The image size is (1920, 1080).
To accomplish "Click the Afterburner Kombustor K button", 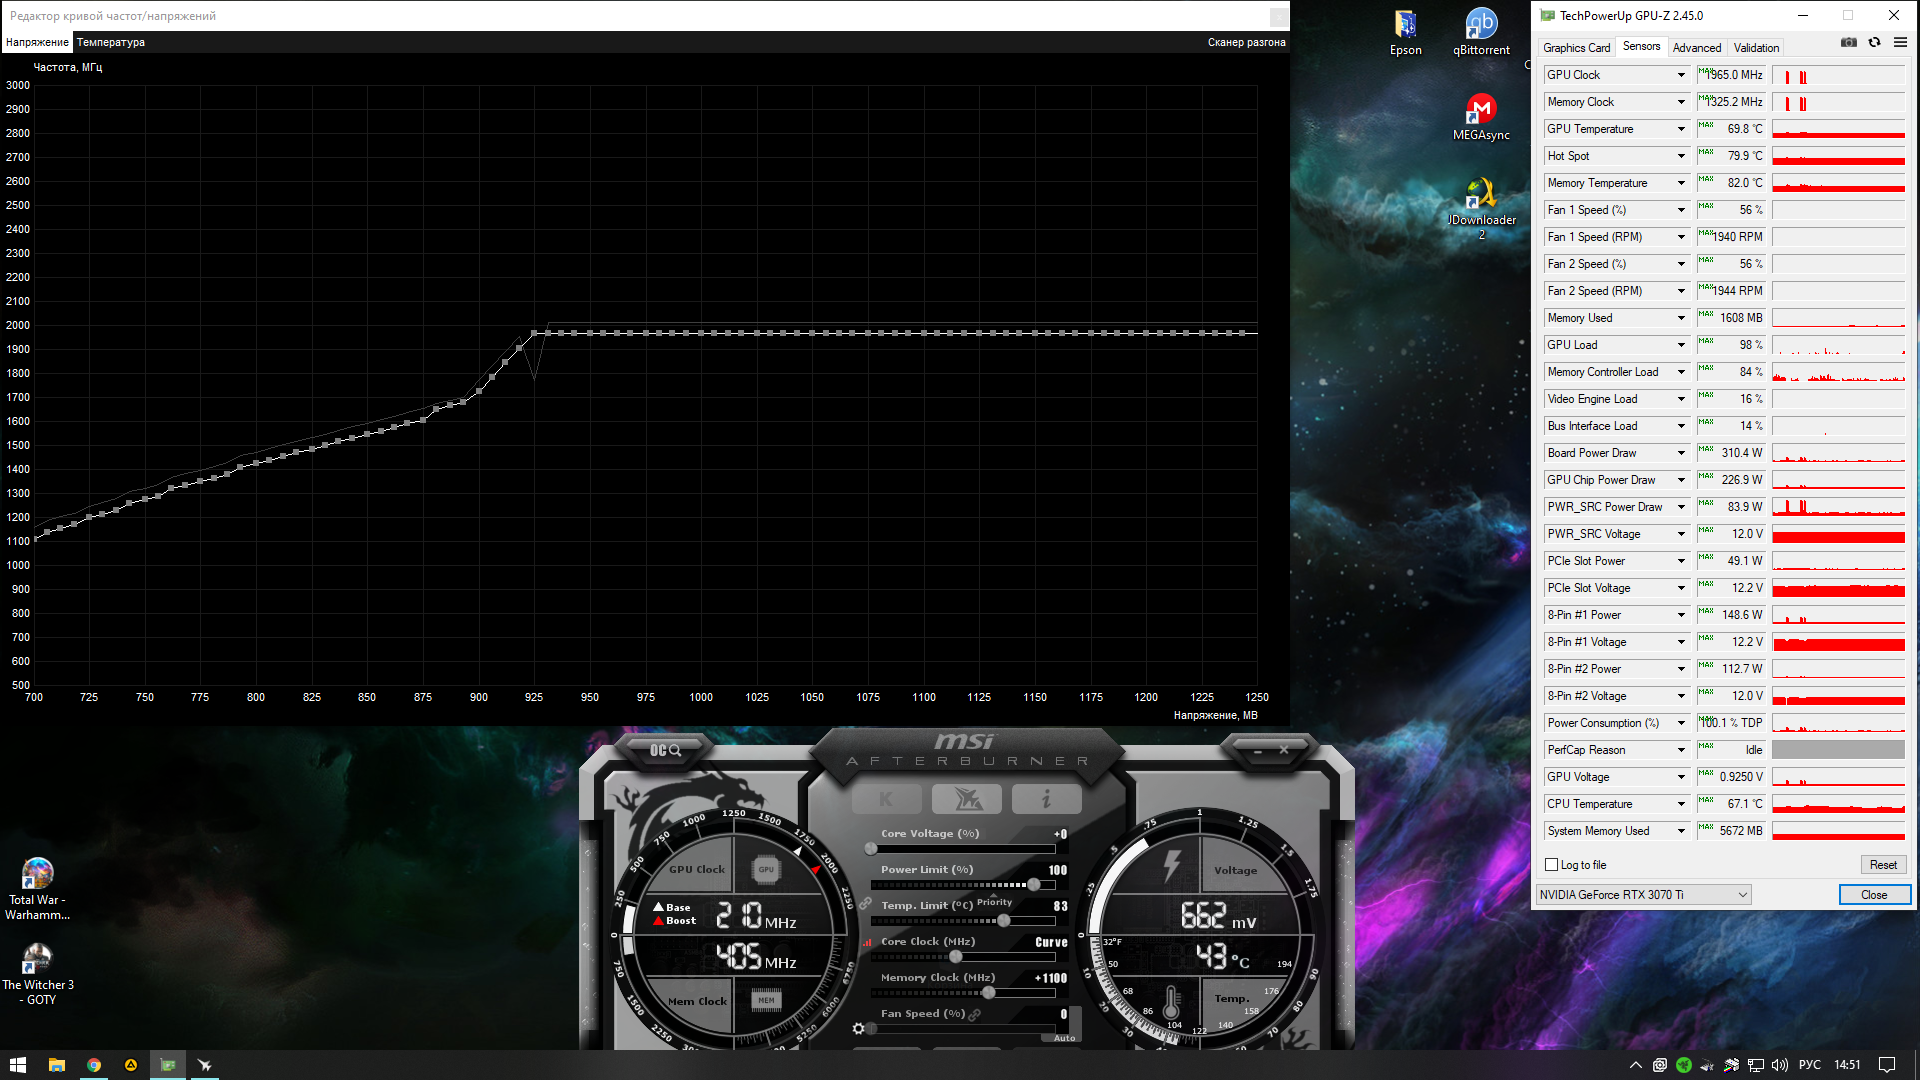I will click(886, 799).
